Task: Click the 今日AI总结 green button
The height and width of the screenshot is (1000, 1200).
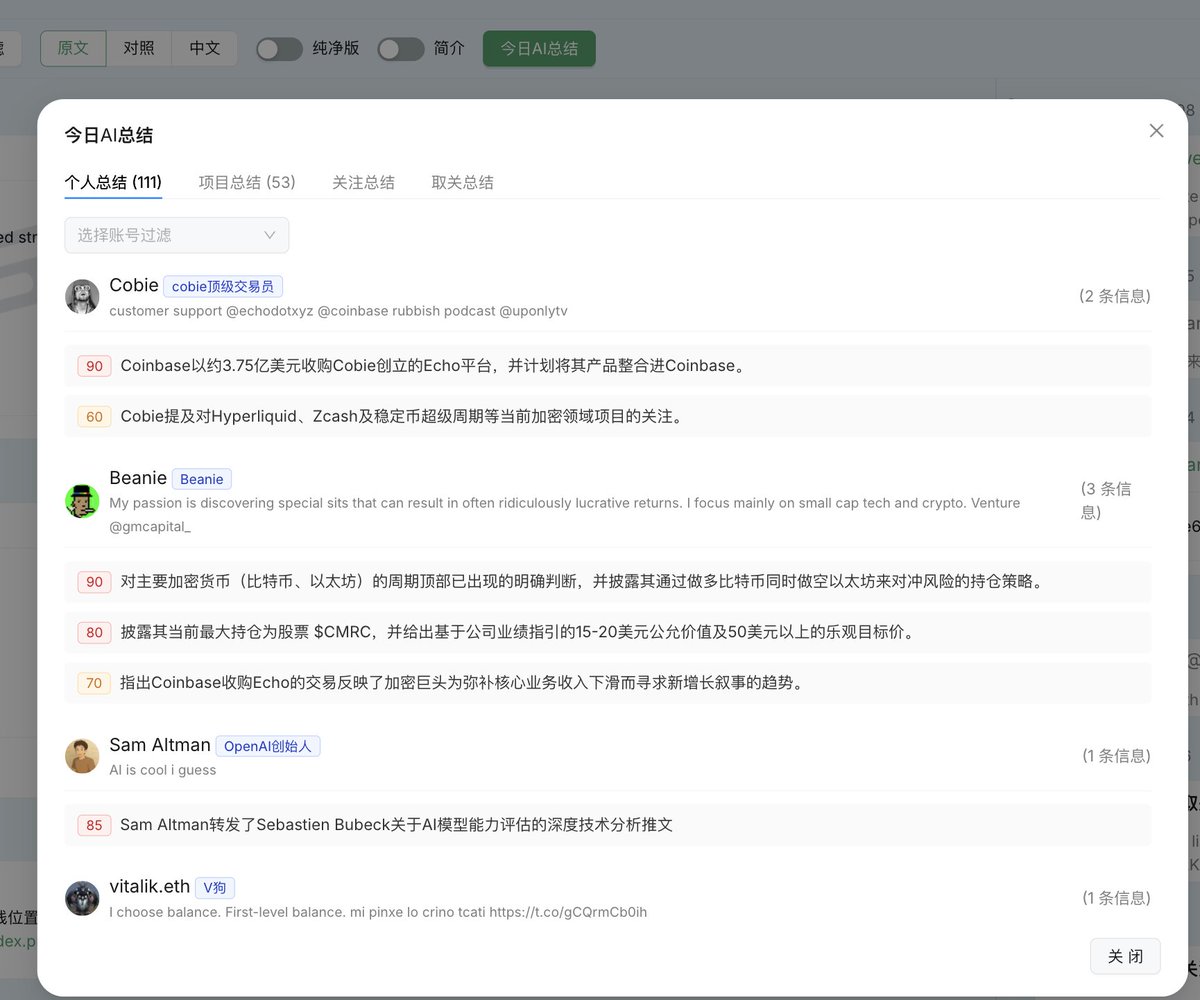Action: tap(539, 48)
